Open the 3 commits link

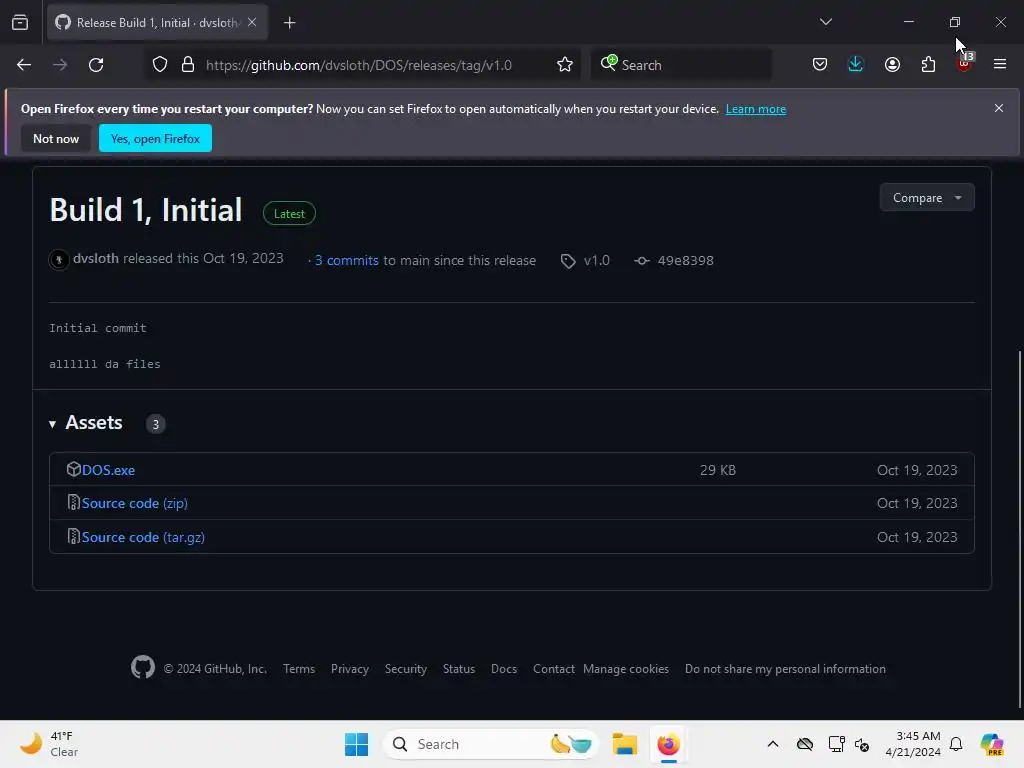point(347,261)
